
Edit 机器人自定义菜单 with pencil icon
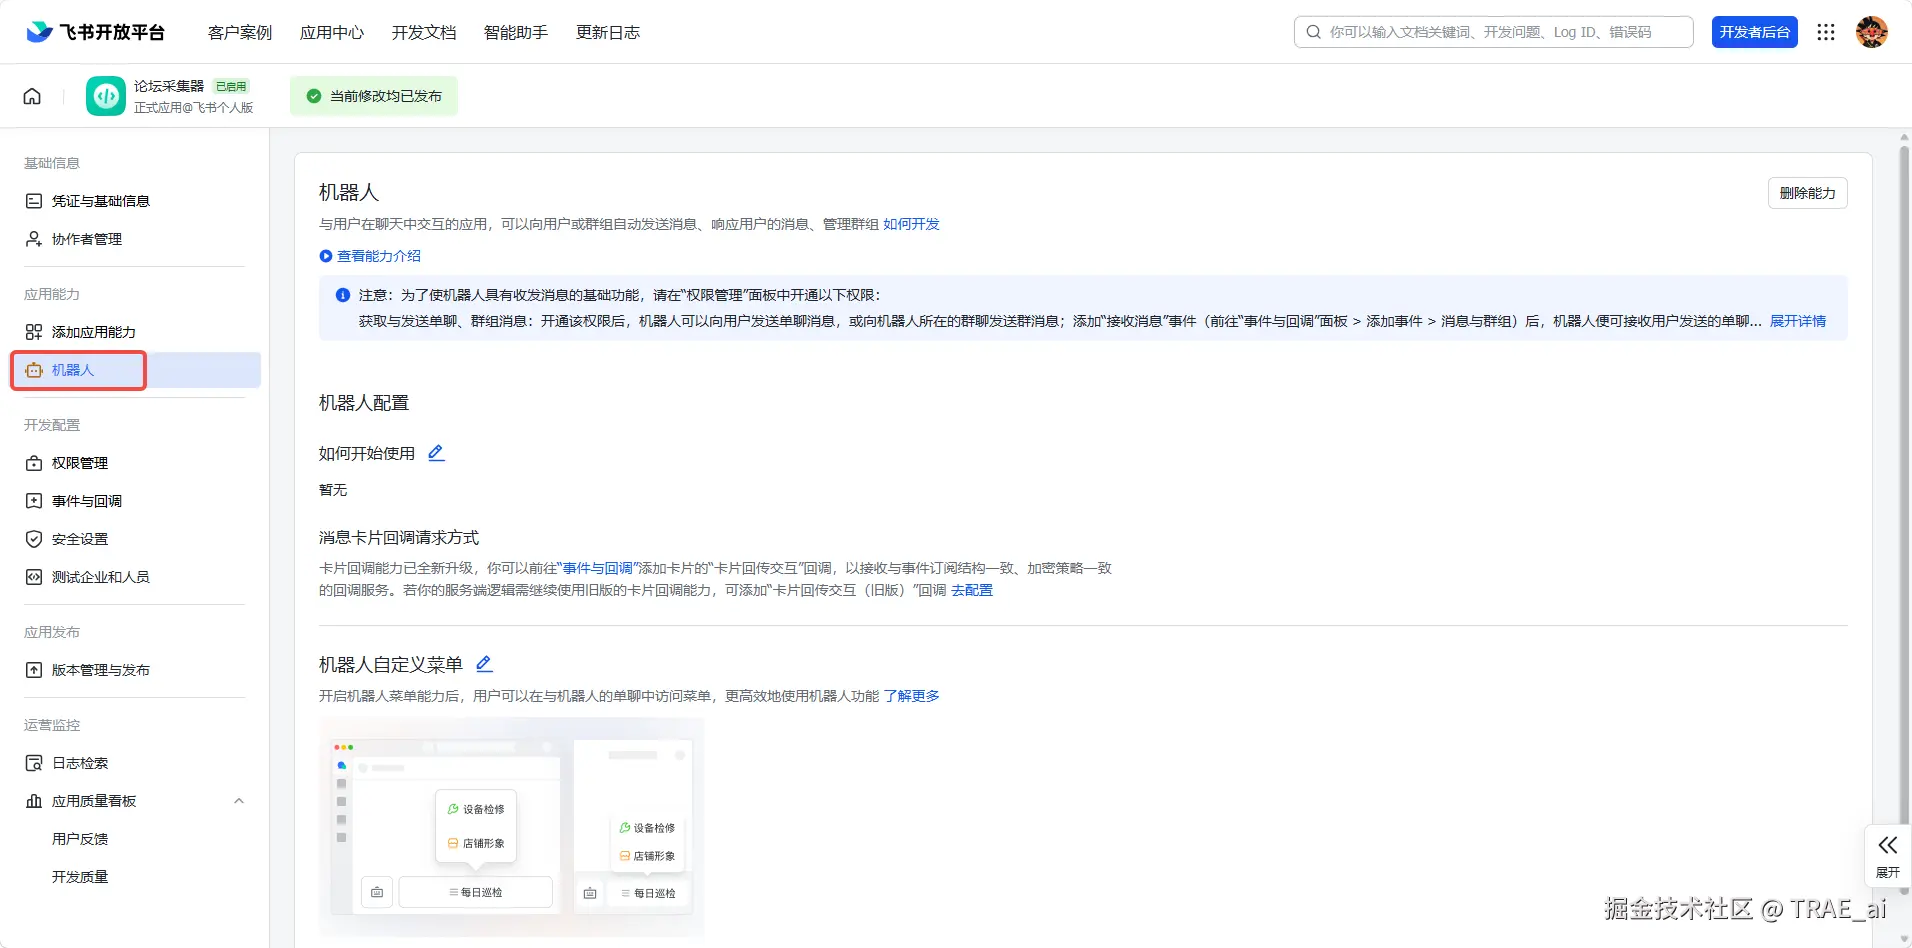[484, 664]
